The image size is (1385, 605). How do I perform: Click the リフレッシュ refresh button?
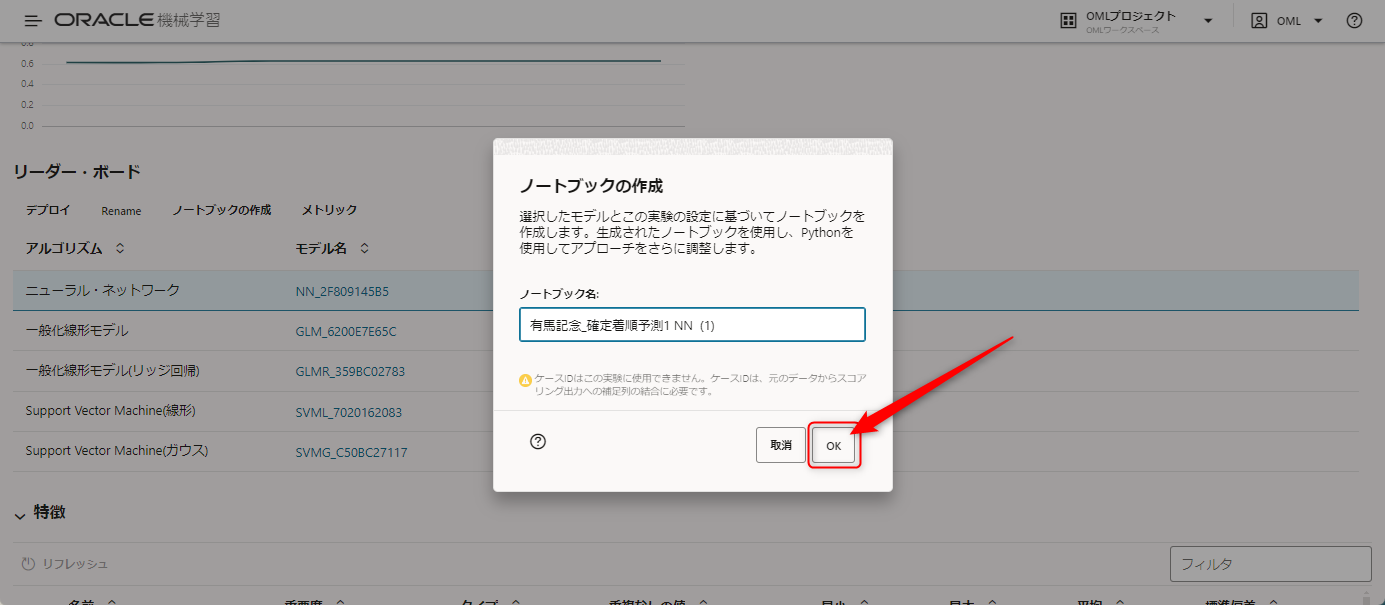[x=64, y=564]
